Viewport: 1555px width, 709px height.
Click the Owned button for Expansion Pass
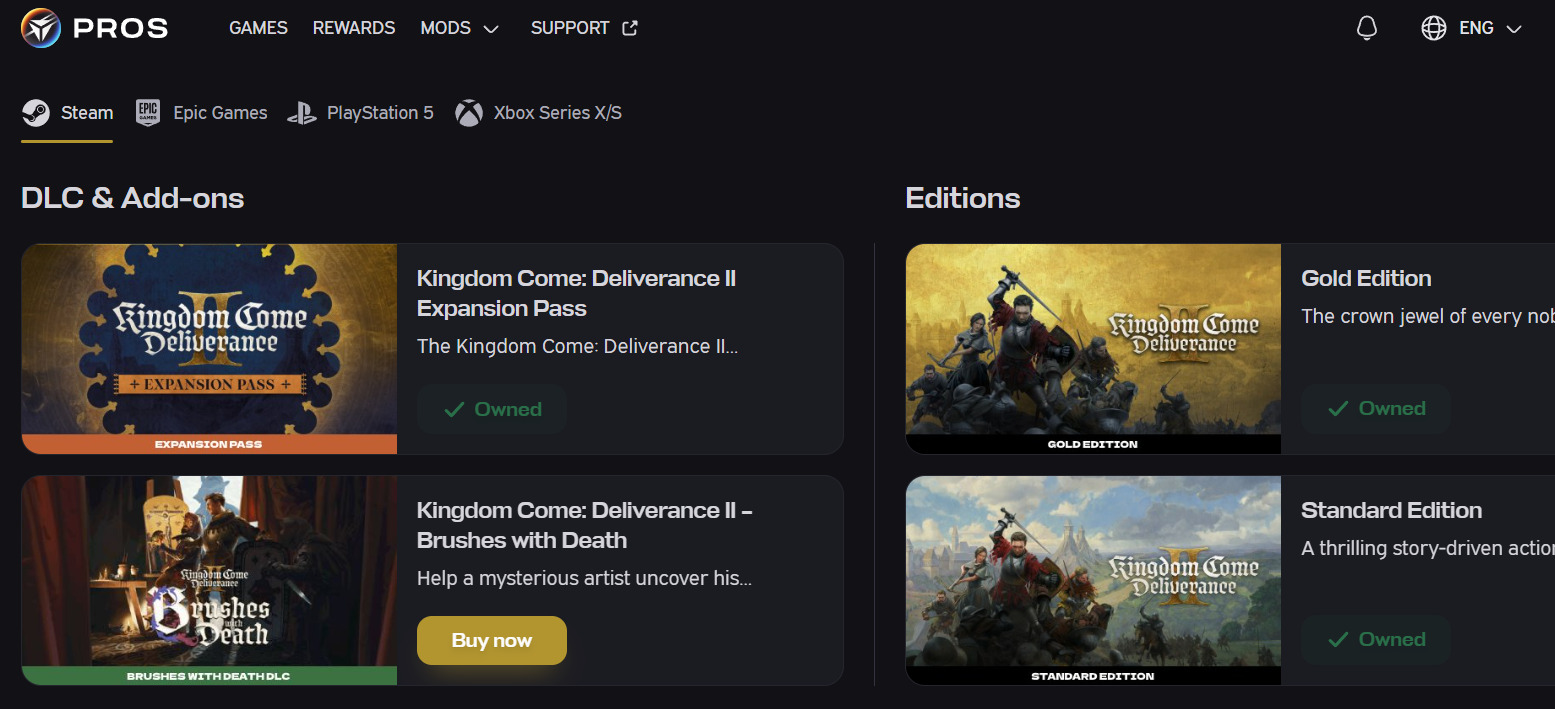492,409
